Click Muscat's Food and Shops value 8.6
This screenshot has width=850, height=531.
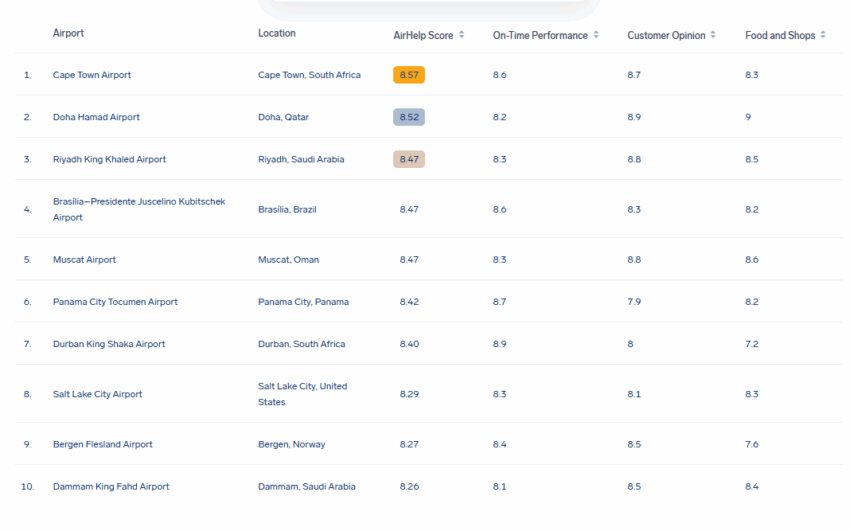[x=752, y=260]
